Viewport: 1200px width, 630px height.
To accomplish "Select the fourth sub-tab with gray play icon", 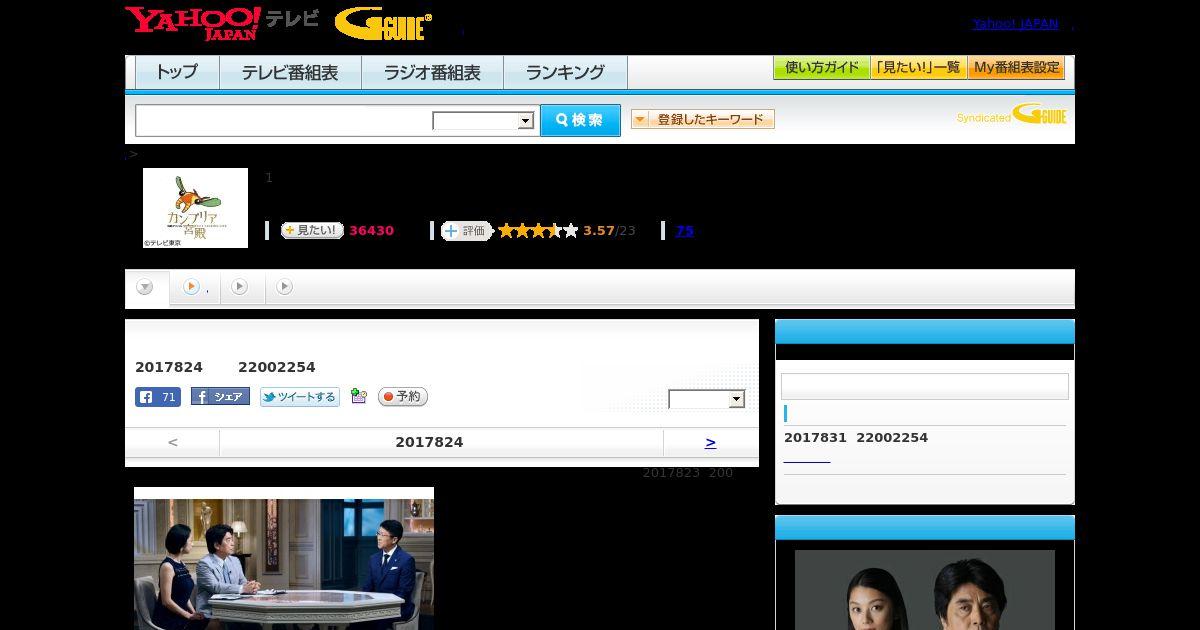I will point(285,287).
